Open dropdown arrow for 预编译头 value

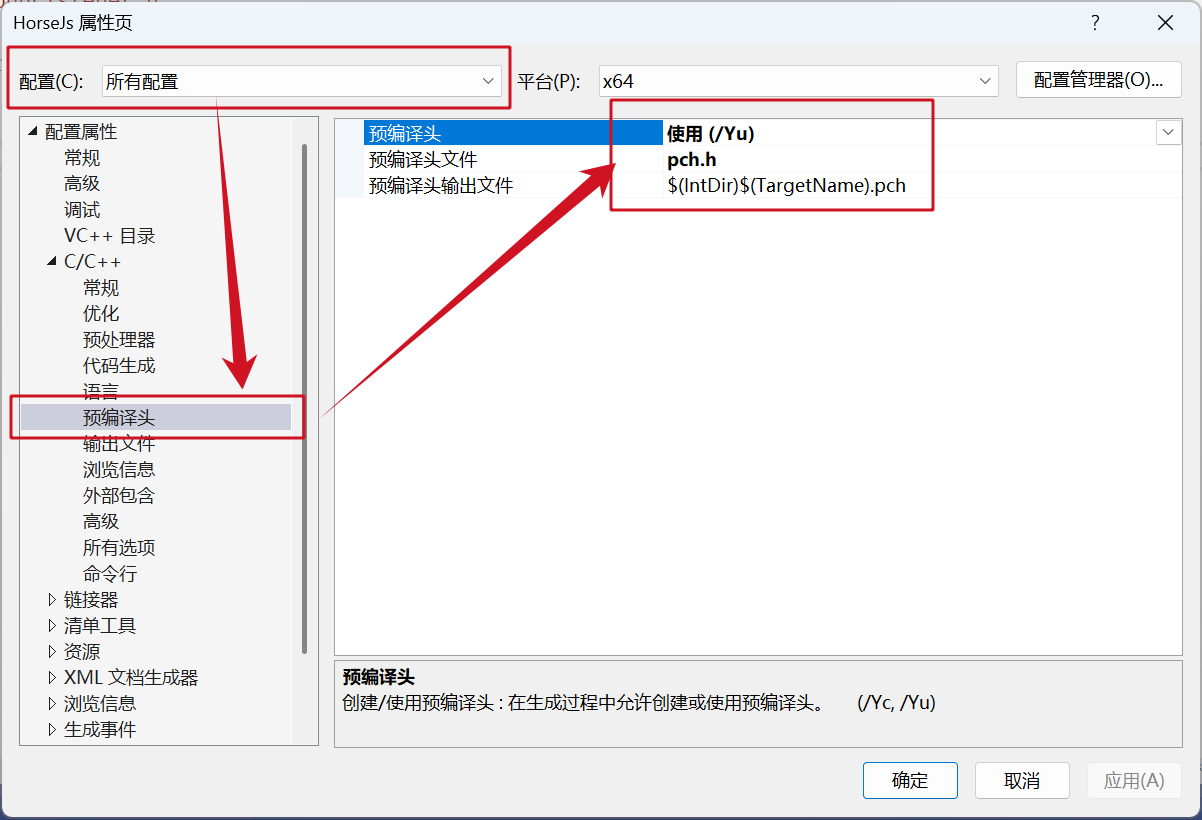[x=1168, y=132]
